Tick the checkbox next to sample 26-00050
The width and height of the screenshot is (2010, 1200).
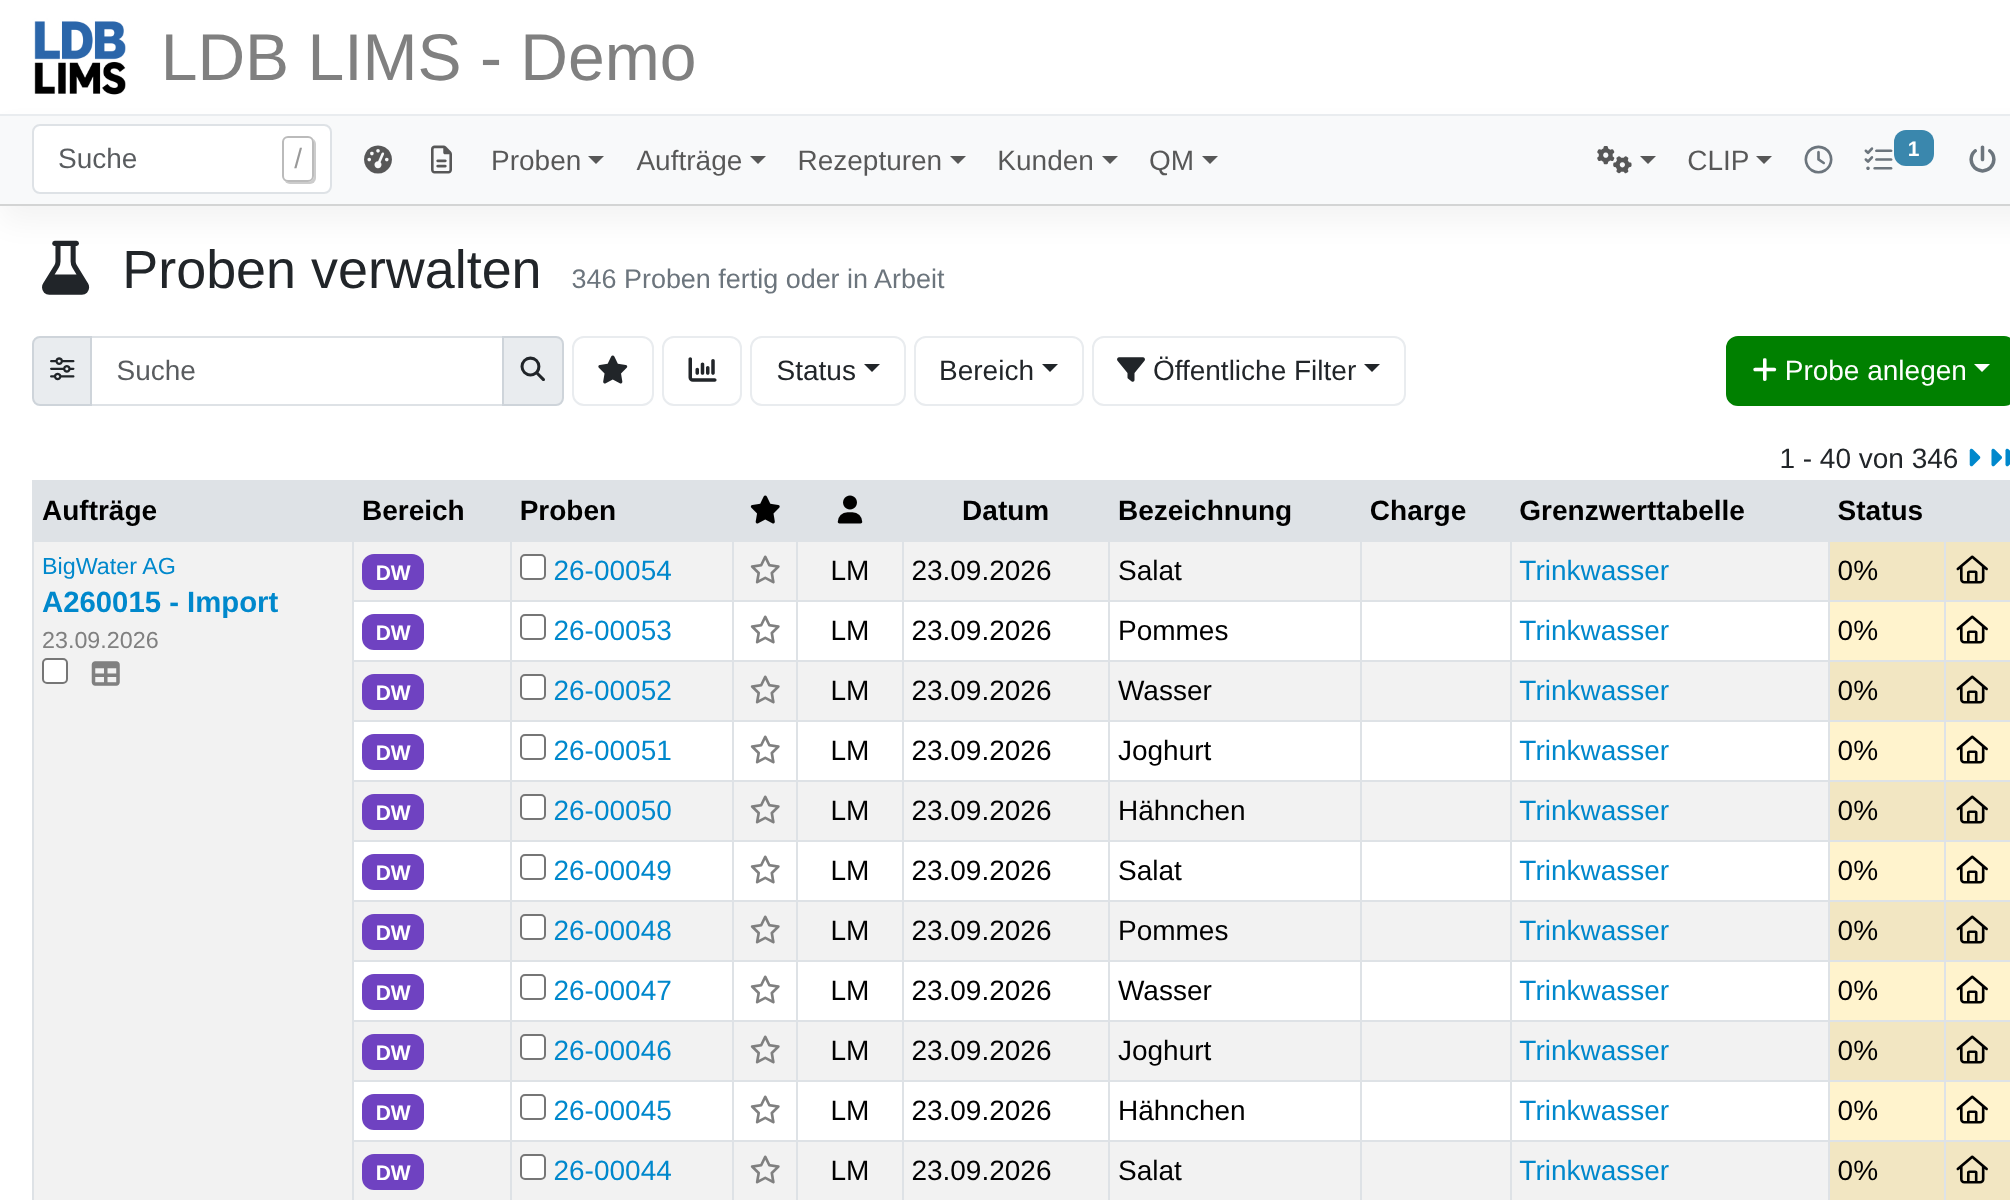click(533, 808)
